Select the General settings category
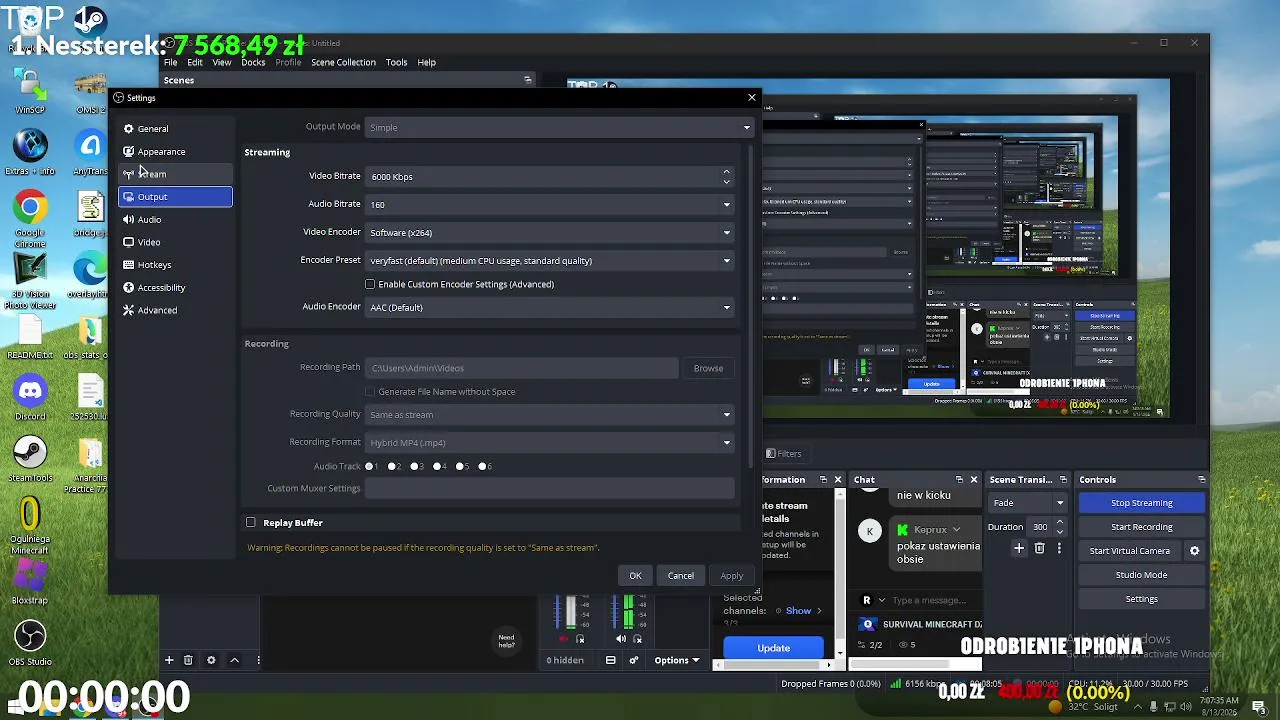Image resolution: width=1280 pixels, height=720 pixels. point(175,129)
